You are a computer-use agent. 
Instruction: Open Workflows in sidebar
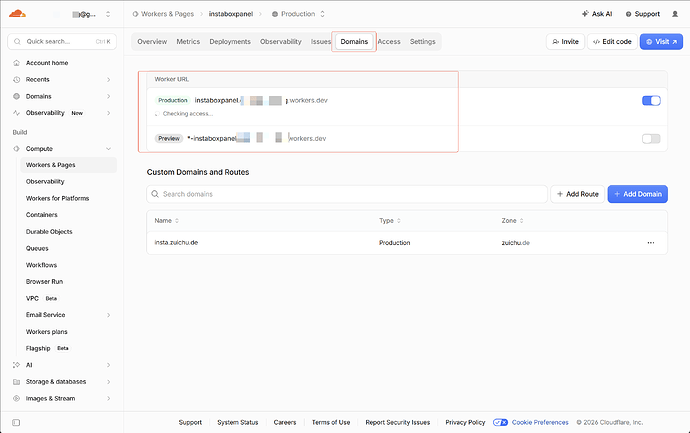41,265
